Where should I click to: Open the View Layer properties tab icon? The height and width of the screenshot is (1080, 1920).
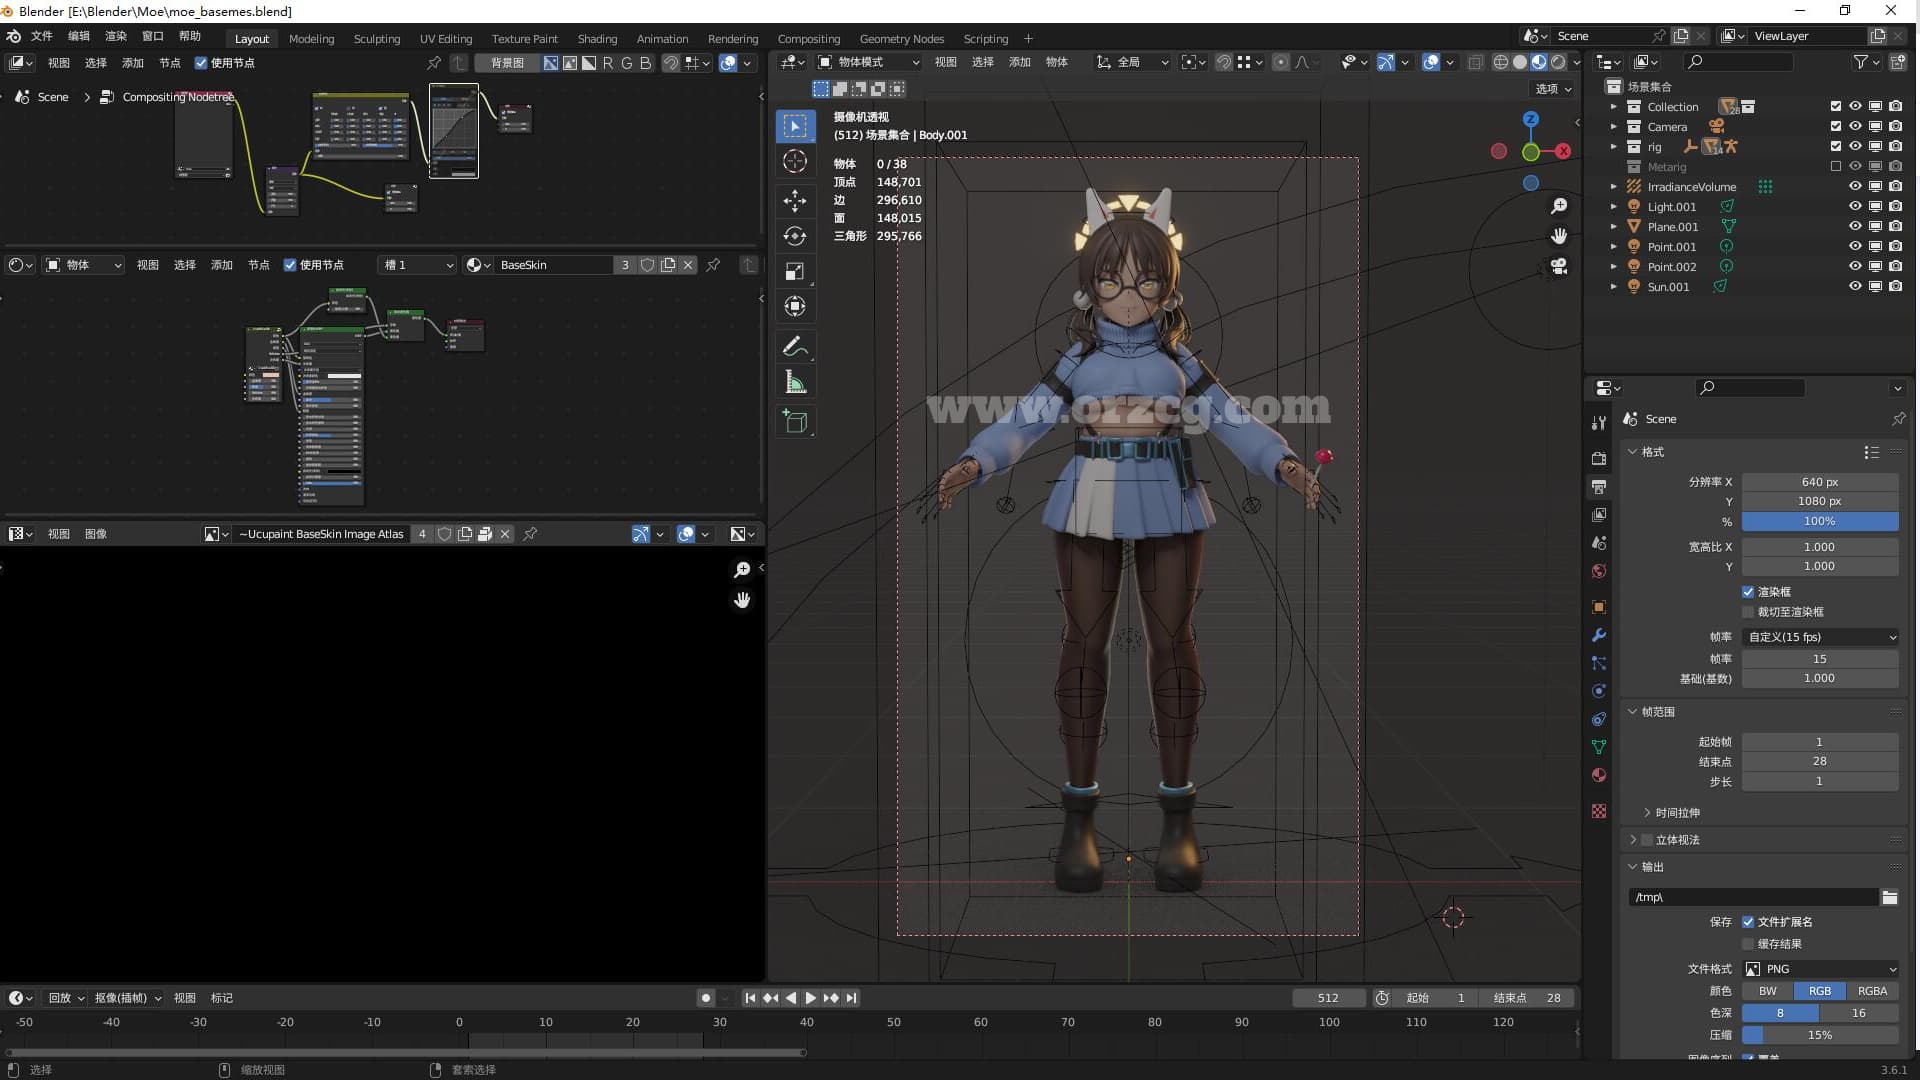[1599, 515]
